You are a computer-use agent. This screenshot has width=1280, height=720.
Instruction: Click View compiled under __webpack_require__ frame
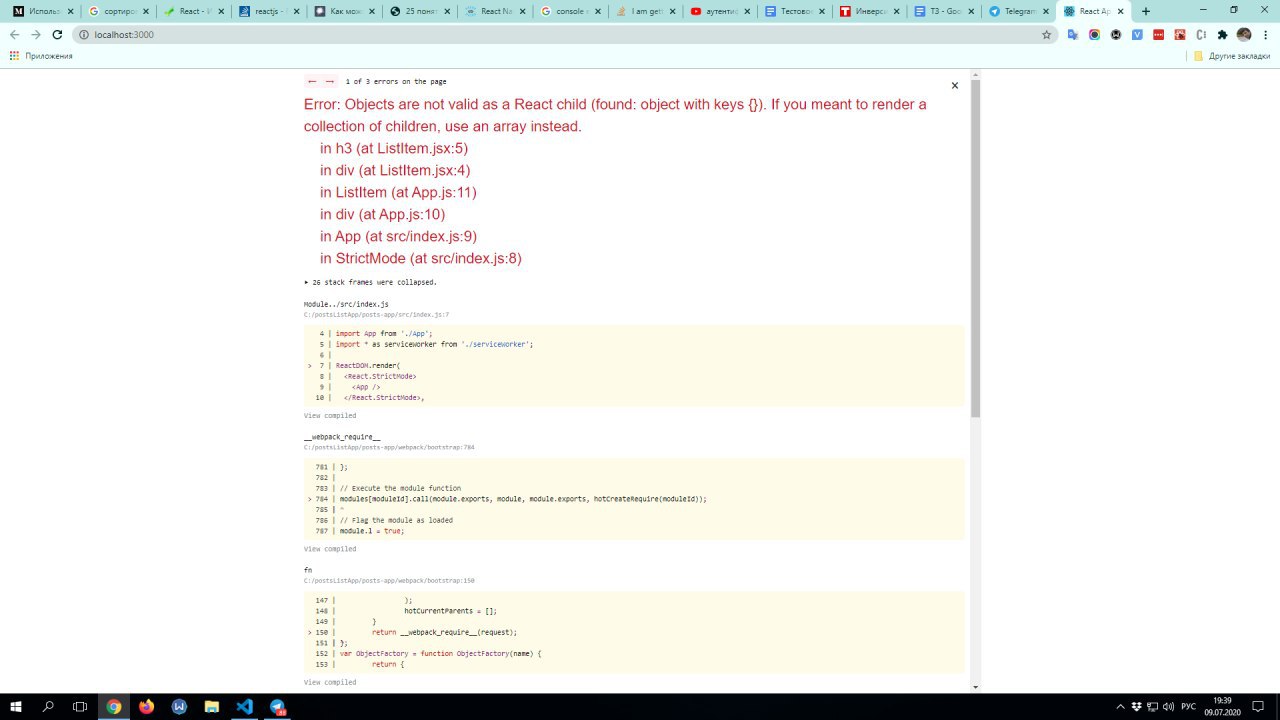coord(330,549)
